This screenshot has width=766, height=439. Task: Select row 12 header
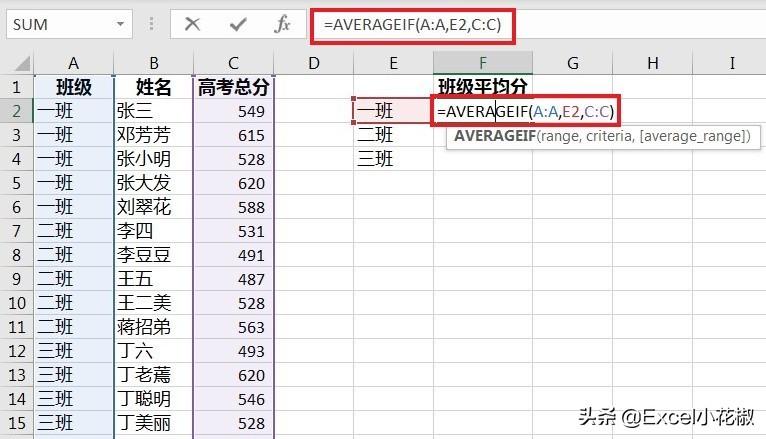click(17, 351)
